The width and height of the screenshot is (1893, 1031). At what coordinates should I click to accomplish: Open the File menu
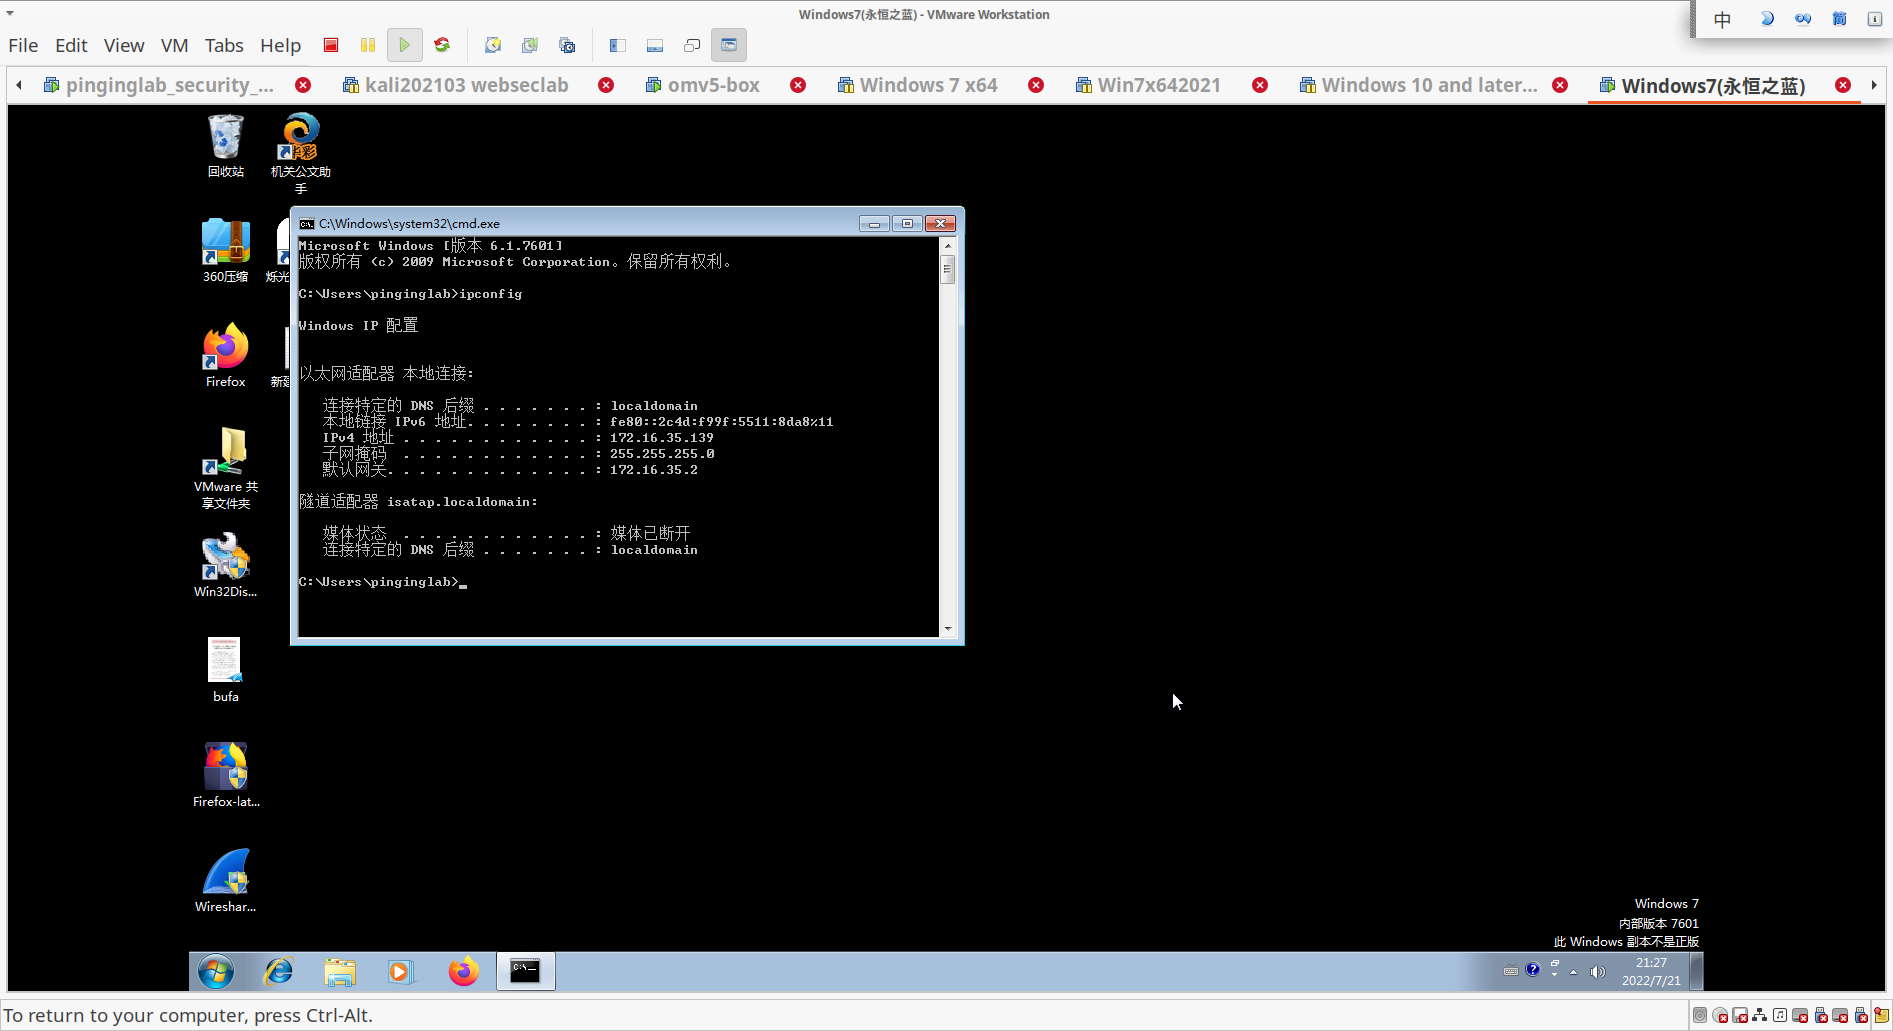23,45
